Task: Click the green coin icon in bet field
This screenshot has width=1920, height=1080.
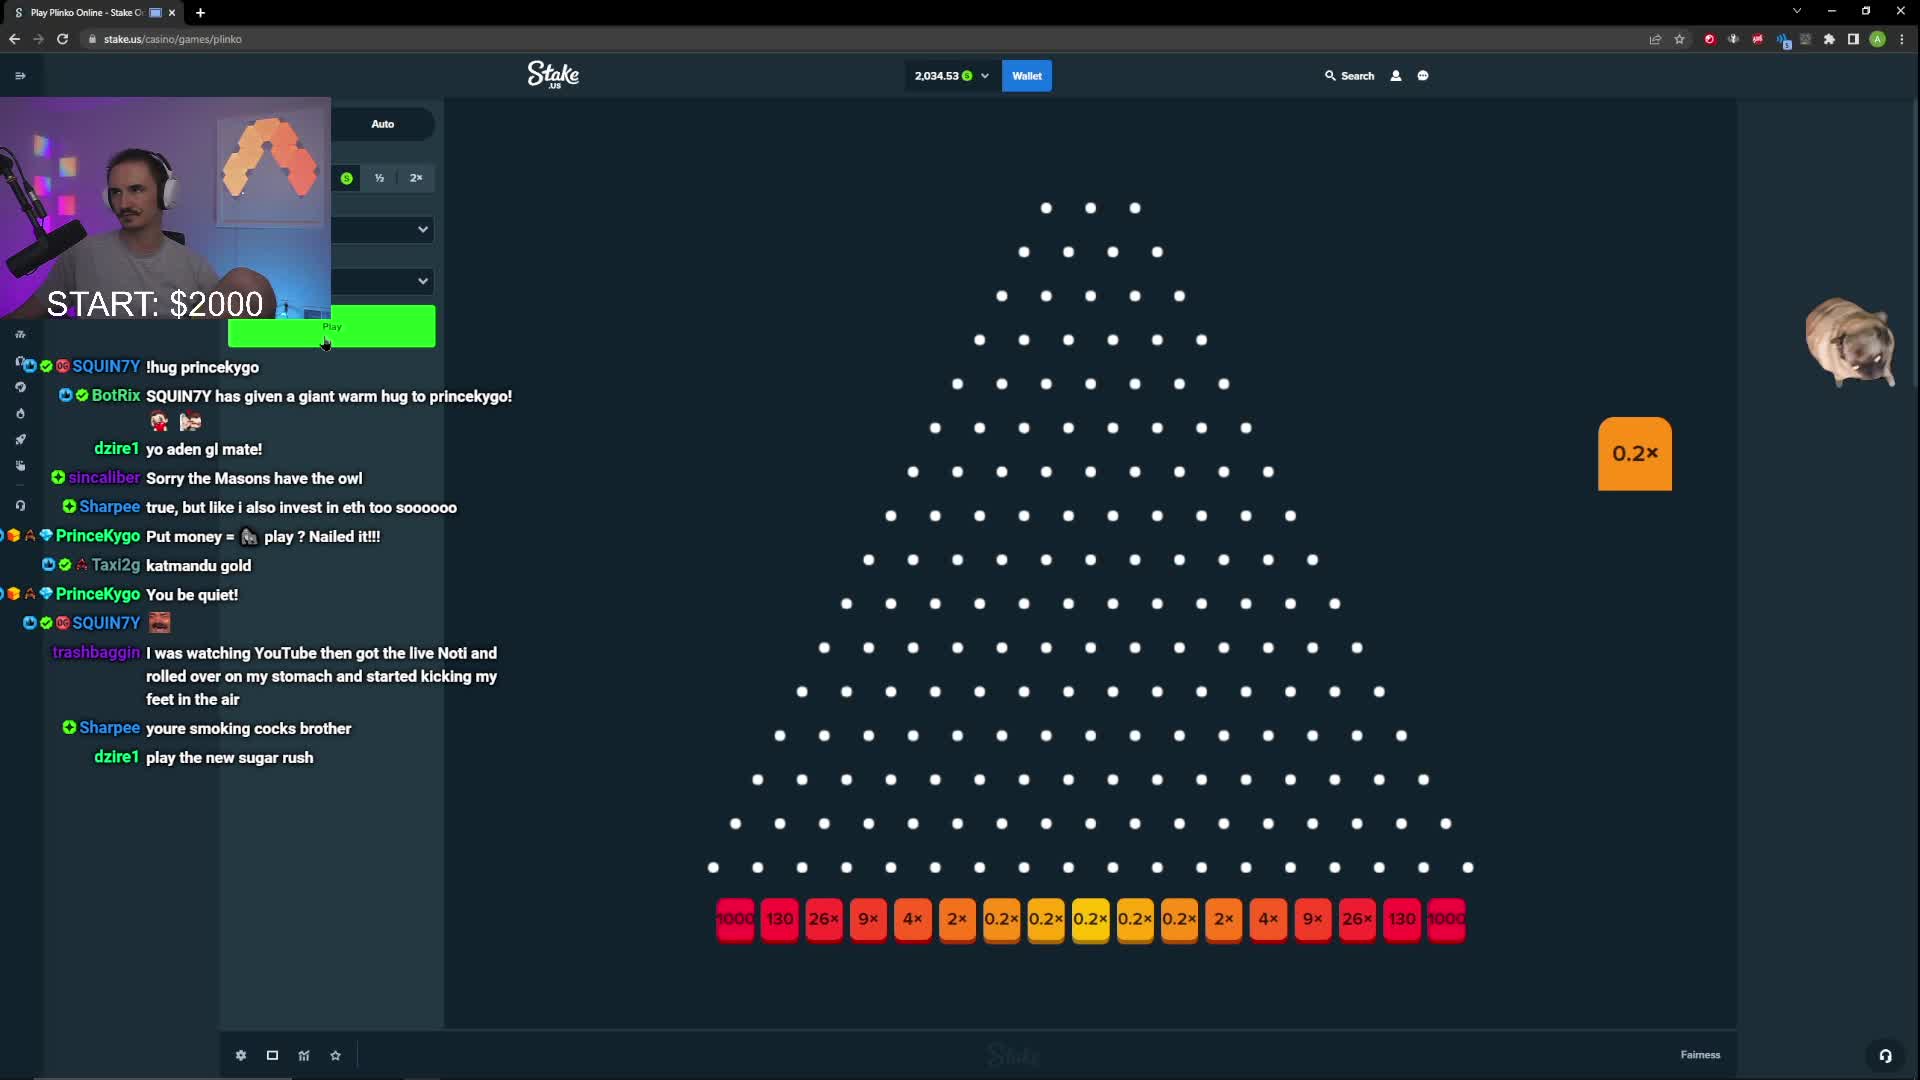Action: click(x=347, y=178)
